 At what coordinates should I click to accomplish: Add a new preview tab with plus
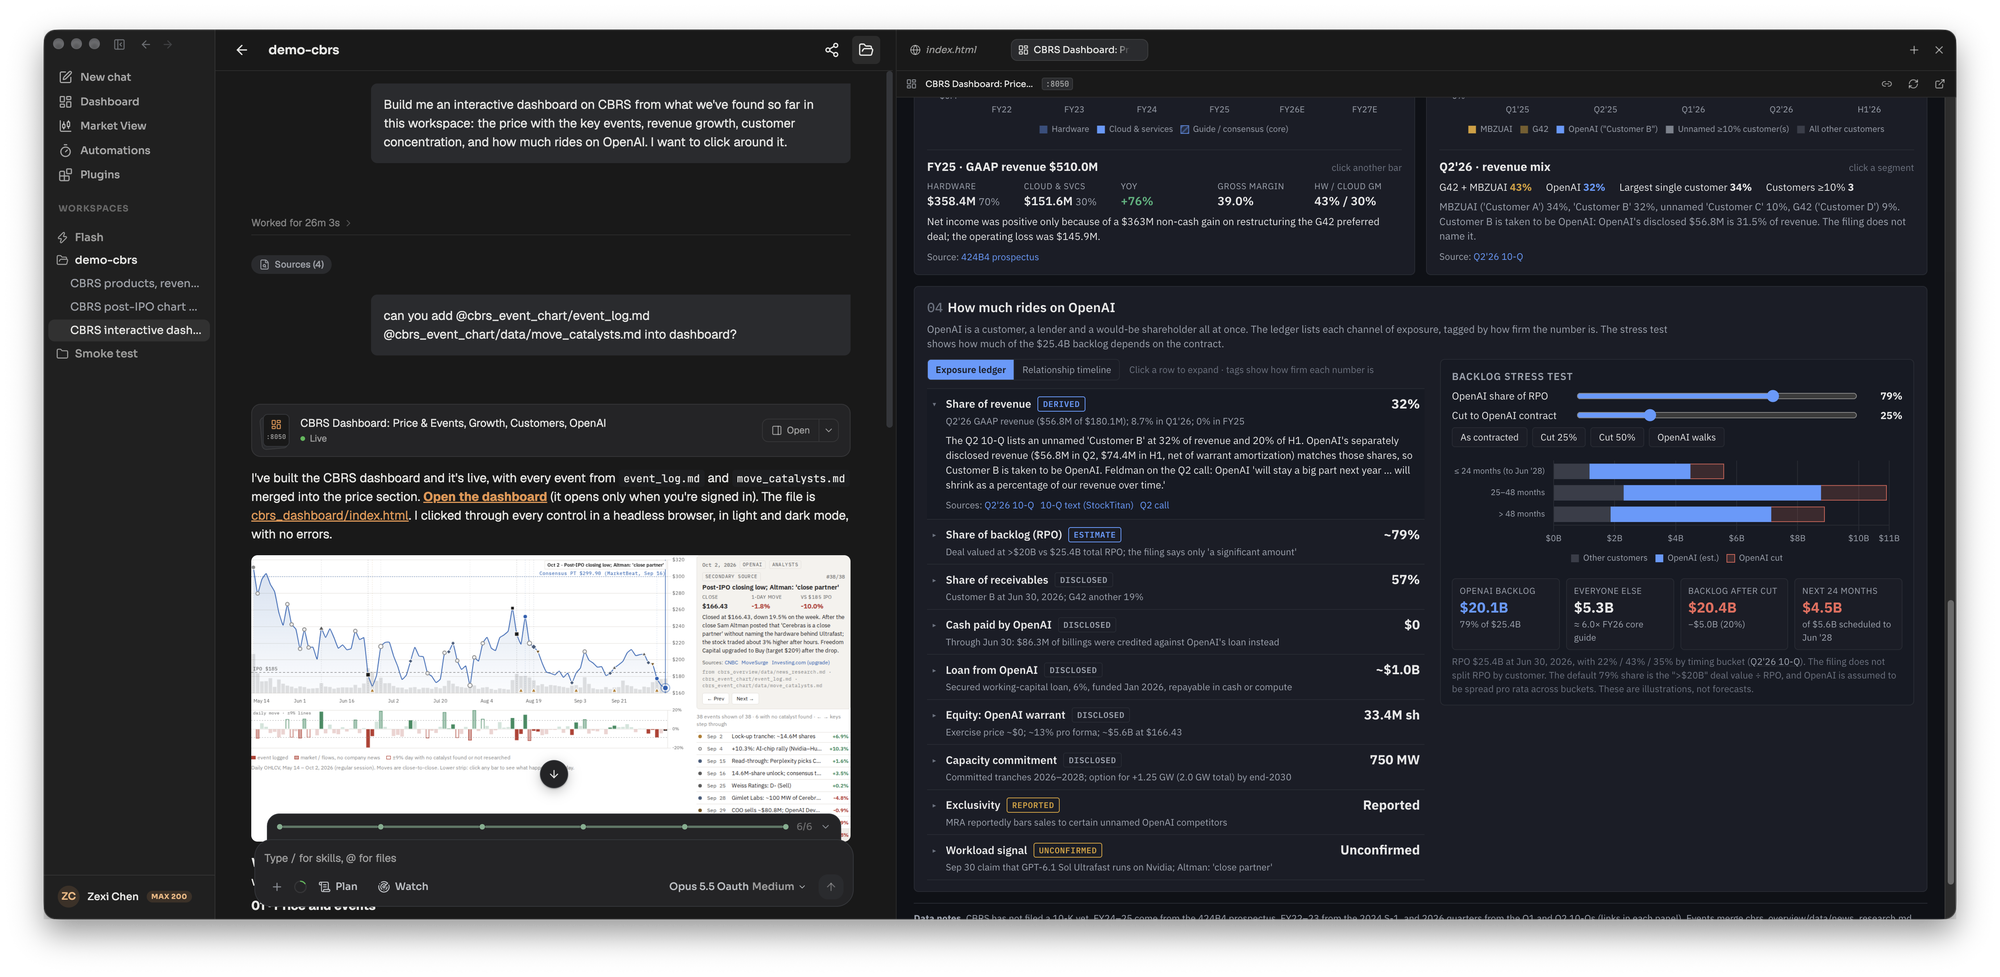pyautogui.click(x=1913, y=50)
